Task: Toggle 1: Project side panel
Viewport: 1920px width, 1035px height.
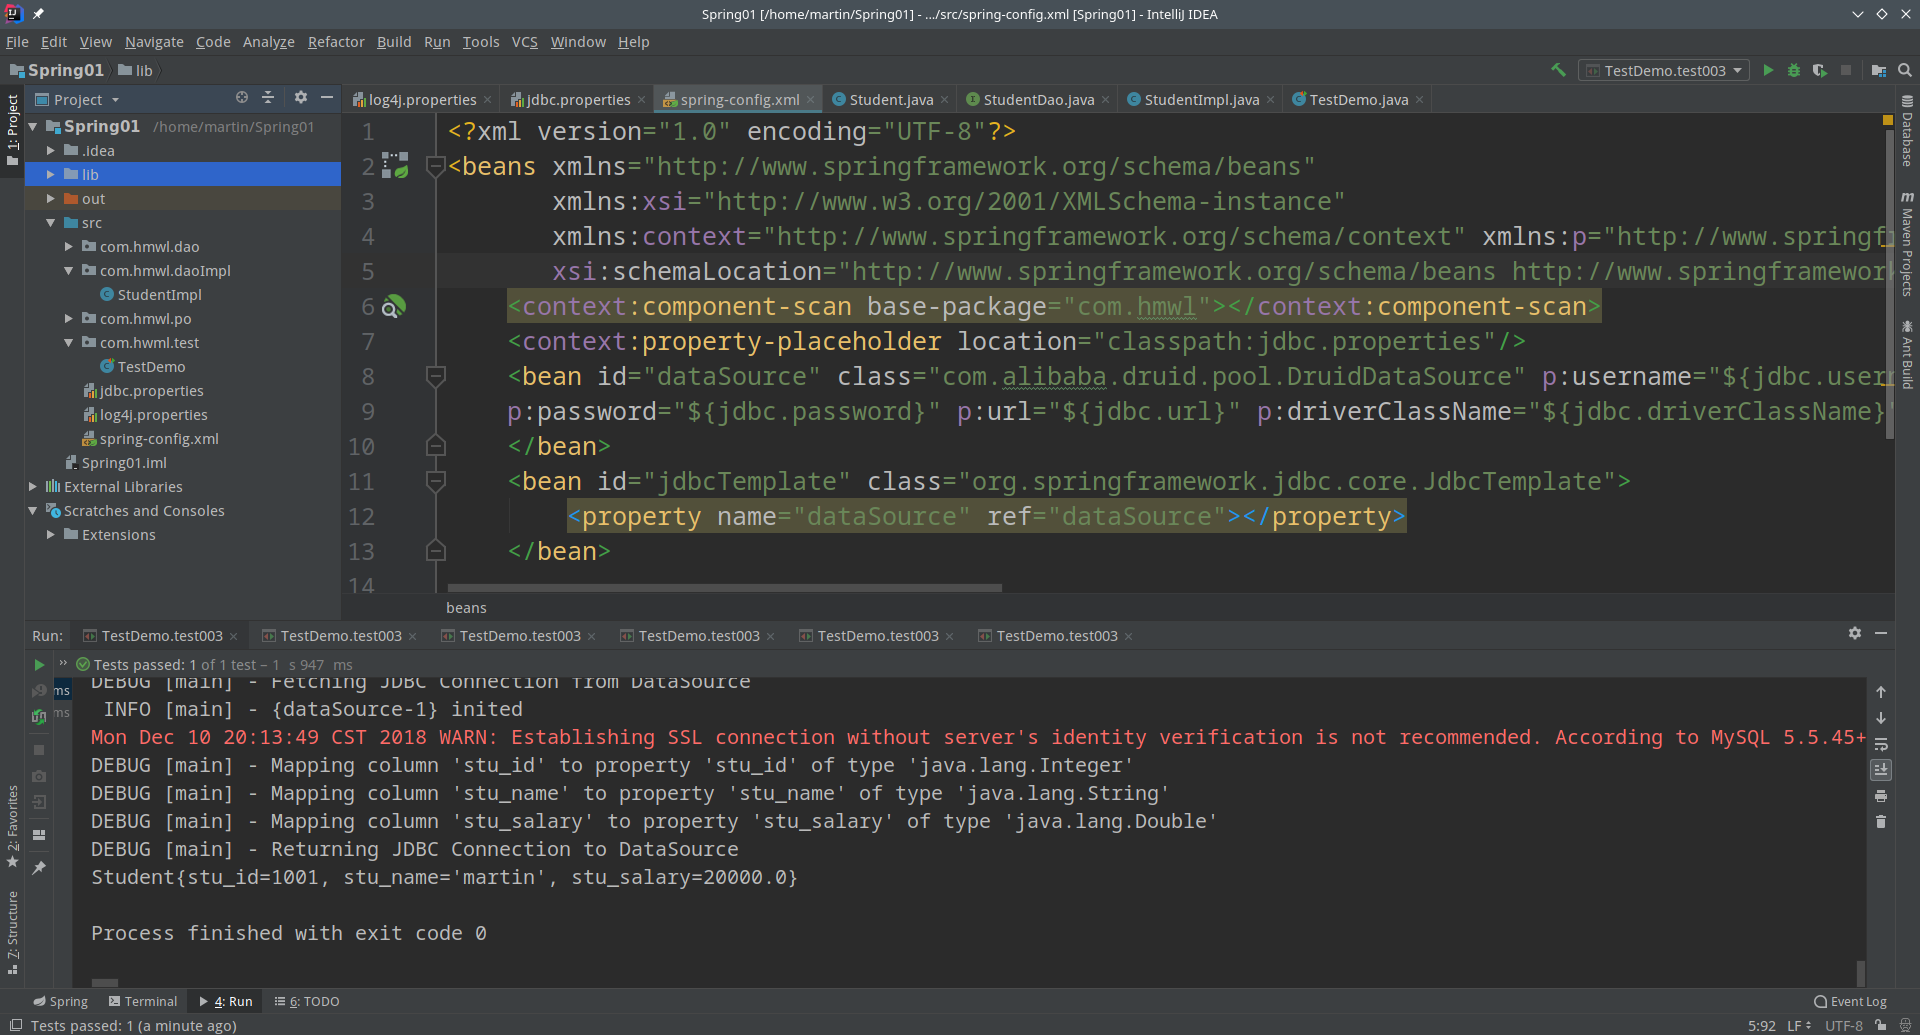Action: pos(13,130)
